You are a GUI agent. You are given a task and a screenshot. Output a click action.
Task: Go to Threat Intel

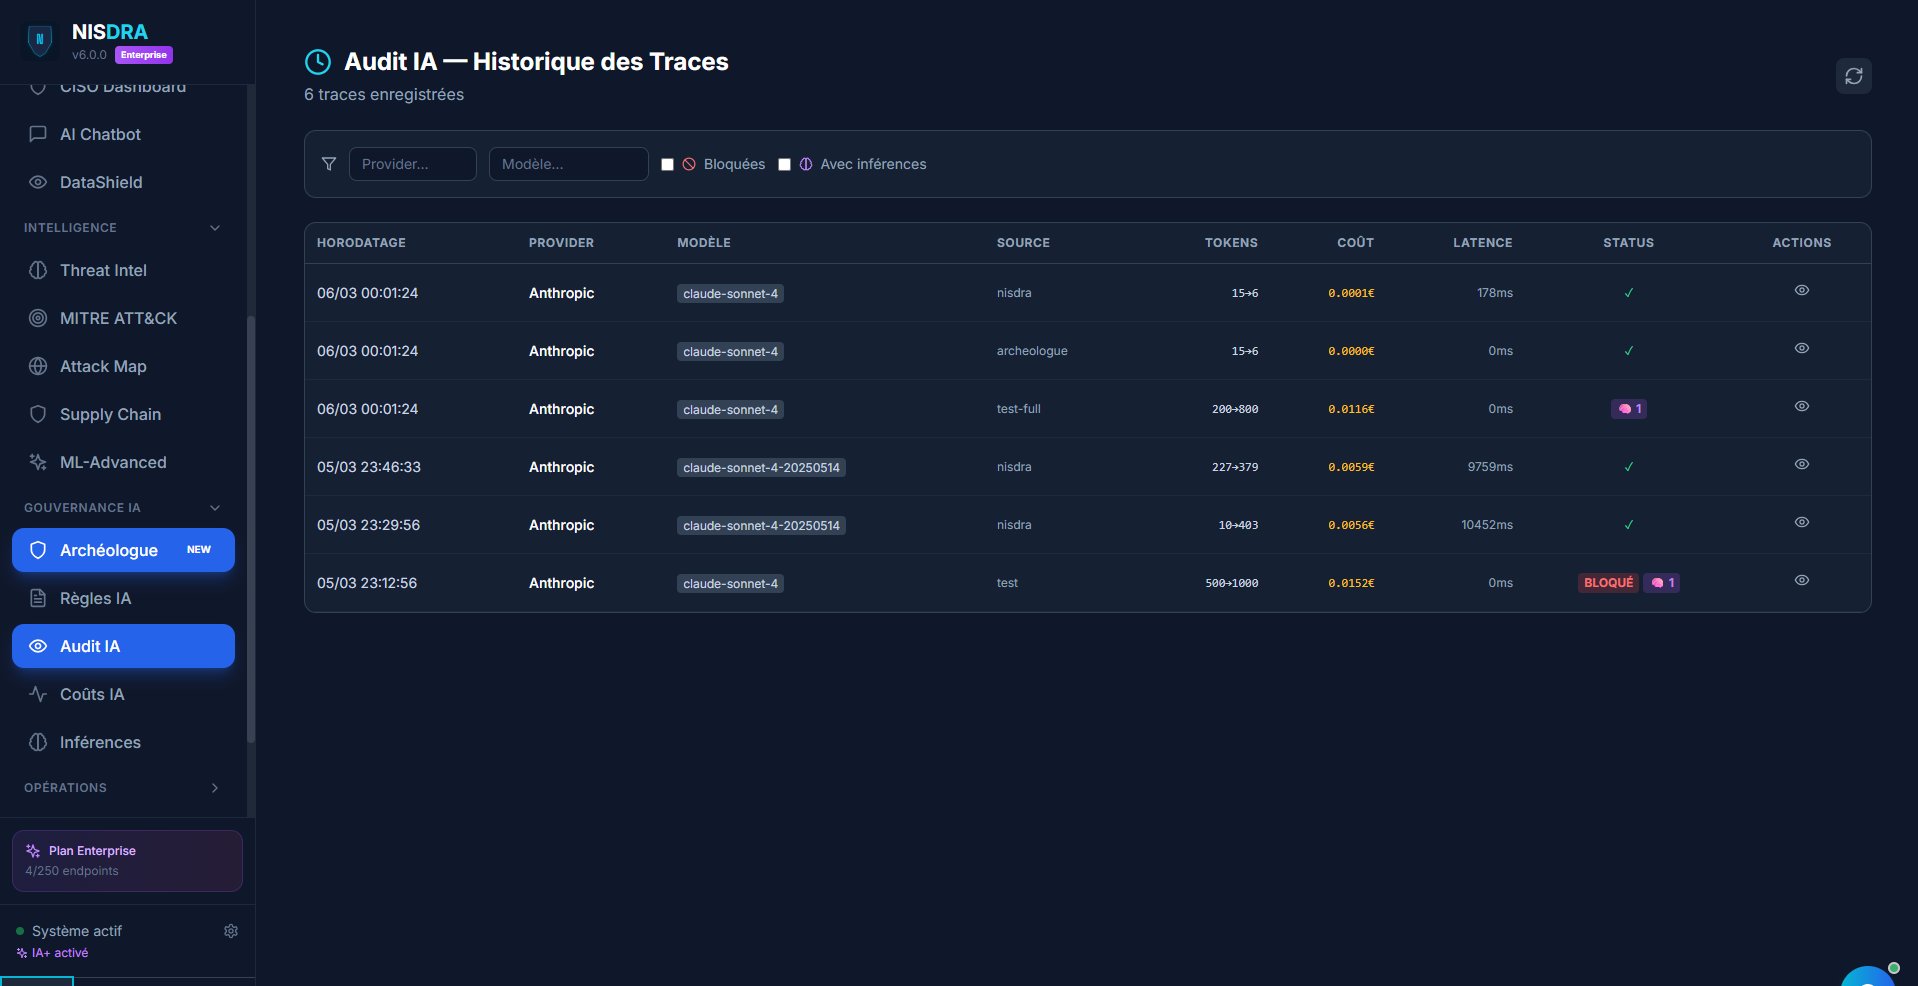[123, 270]
